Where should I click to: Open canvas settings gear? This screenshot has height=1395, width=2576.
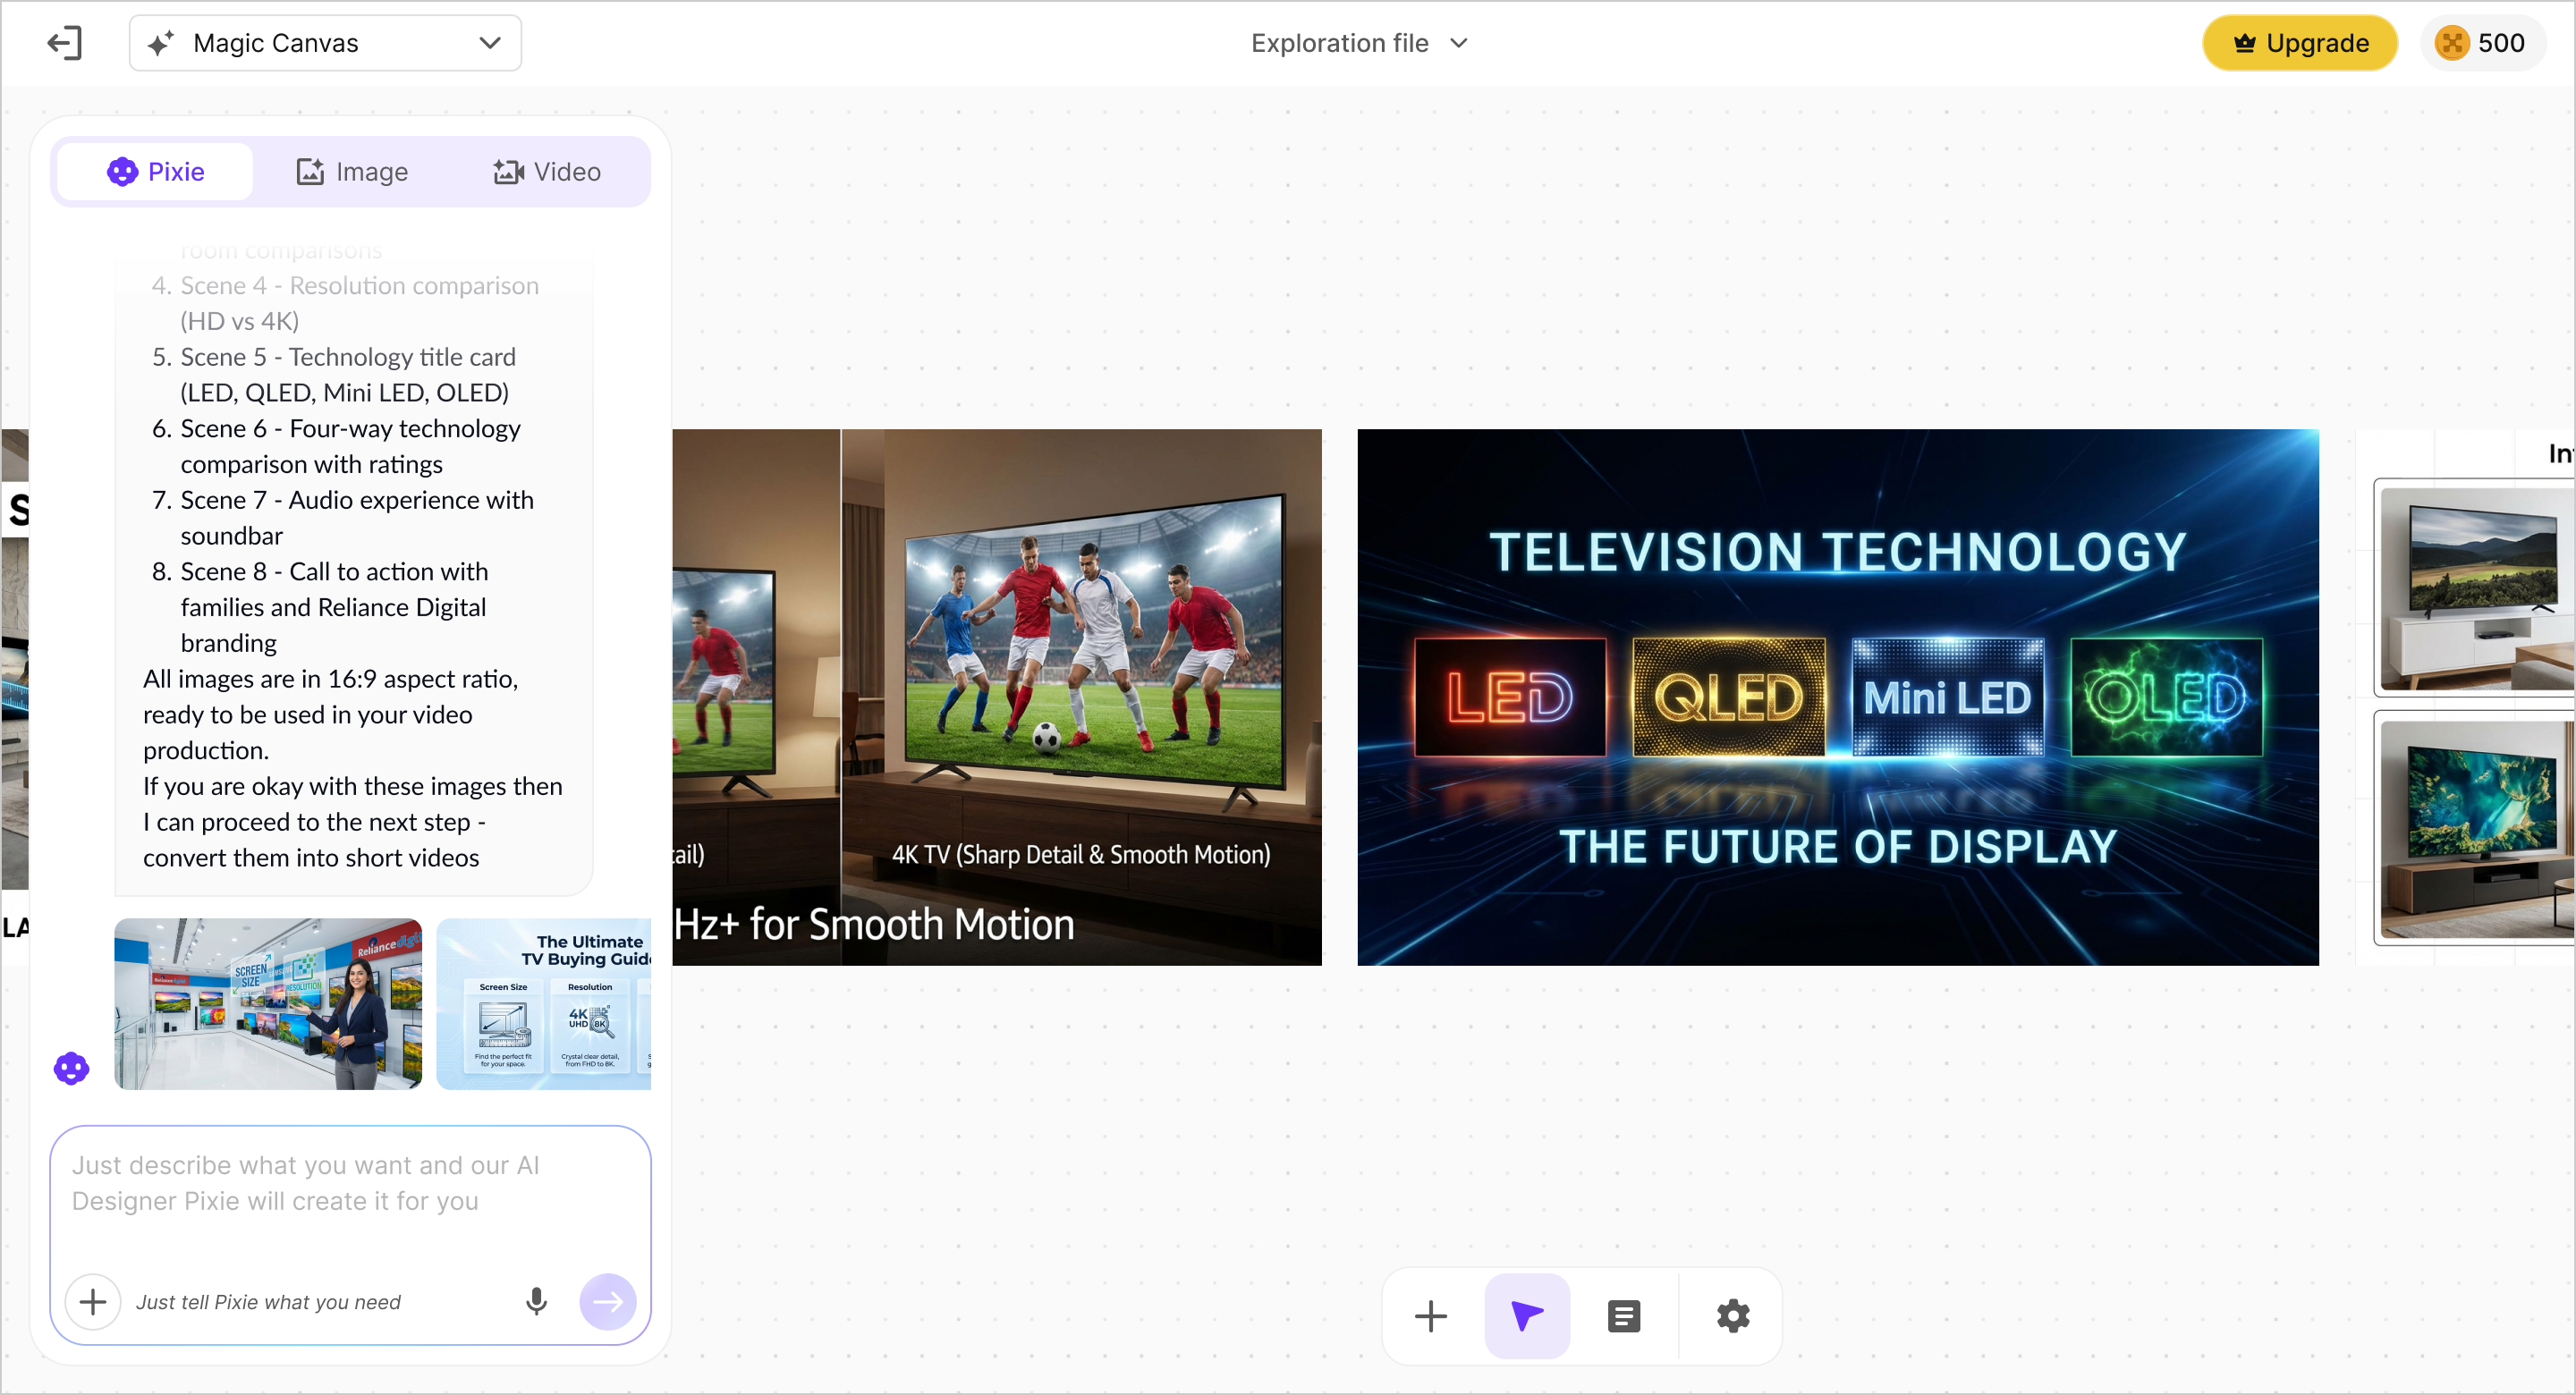[1733, 1316]
